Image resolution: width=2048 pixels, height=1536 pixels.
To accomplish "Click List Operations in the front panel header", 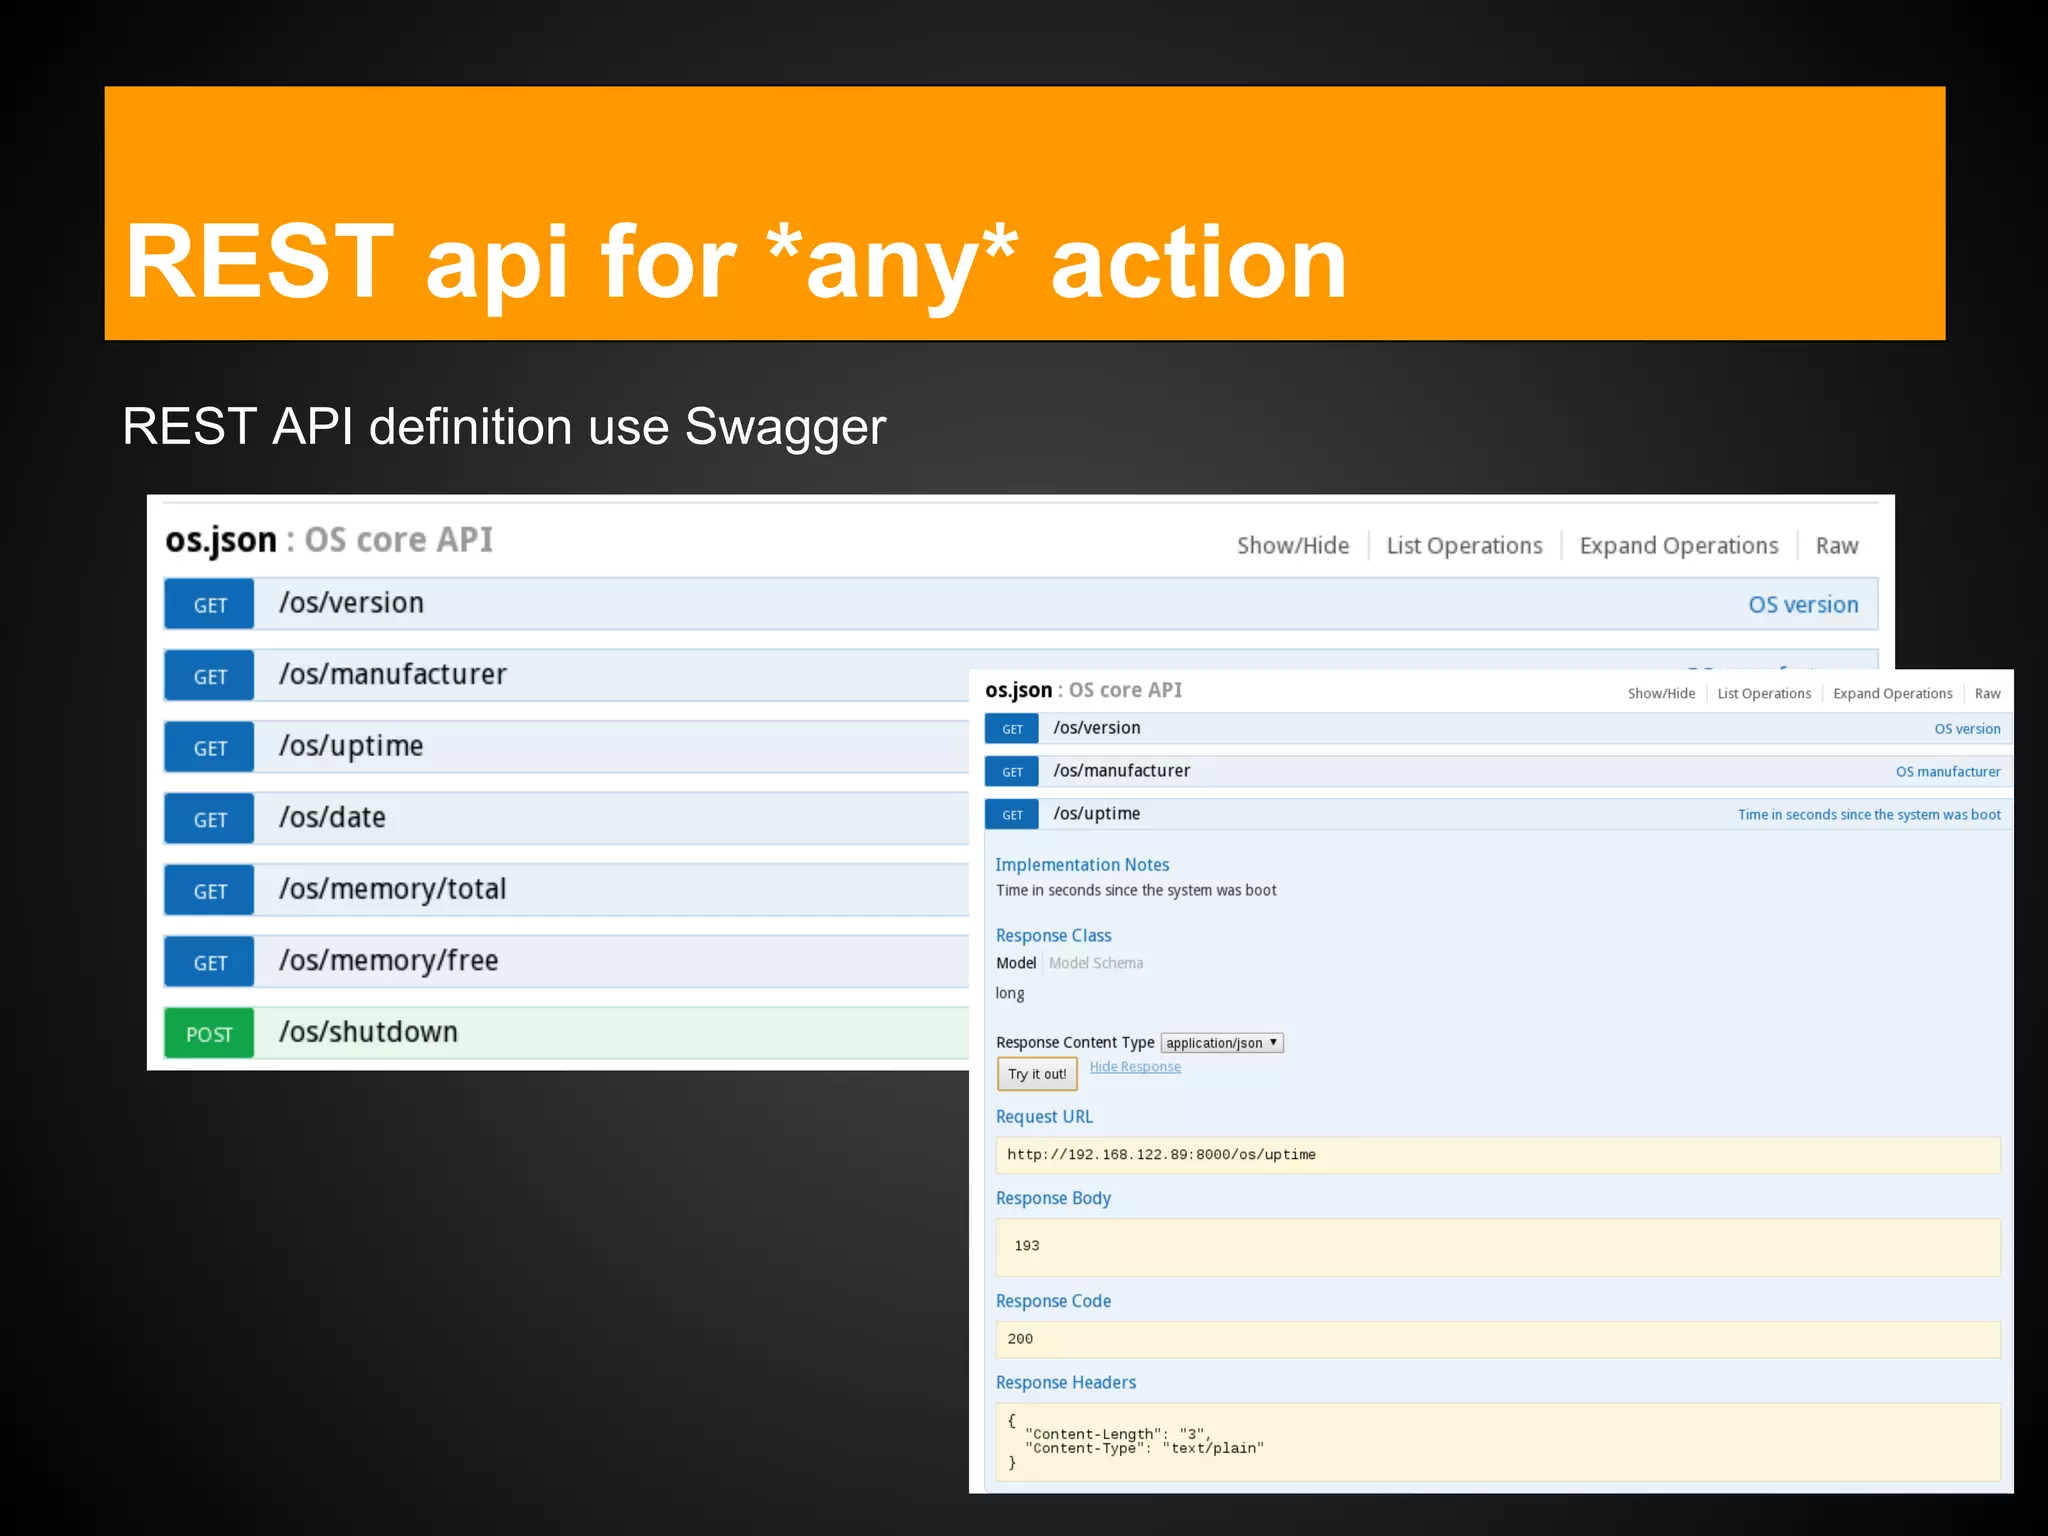I will click(1764, 693).
